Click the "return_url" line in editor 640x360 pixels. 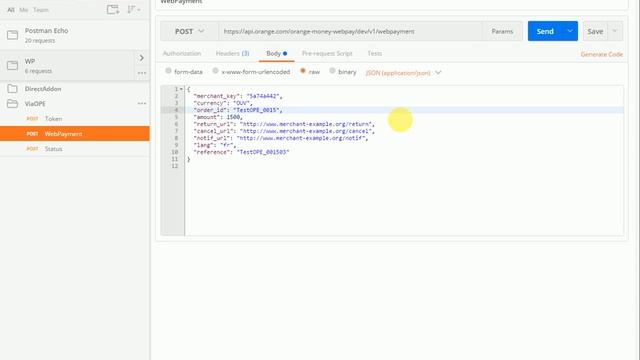point(284,124)
